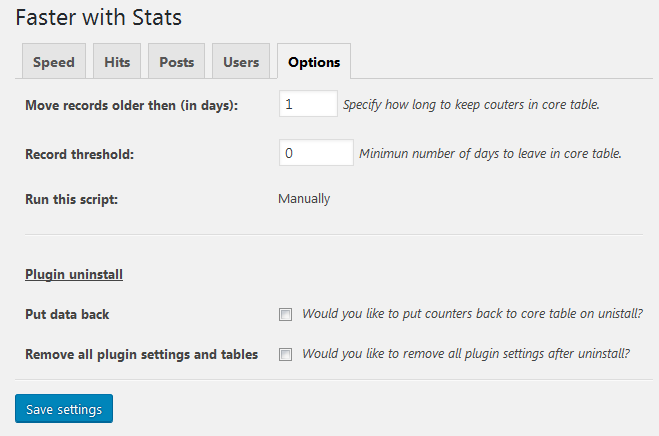Click the Minimun number of days hint text

pos(490,153)
